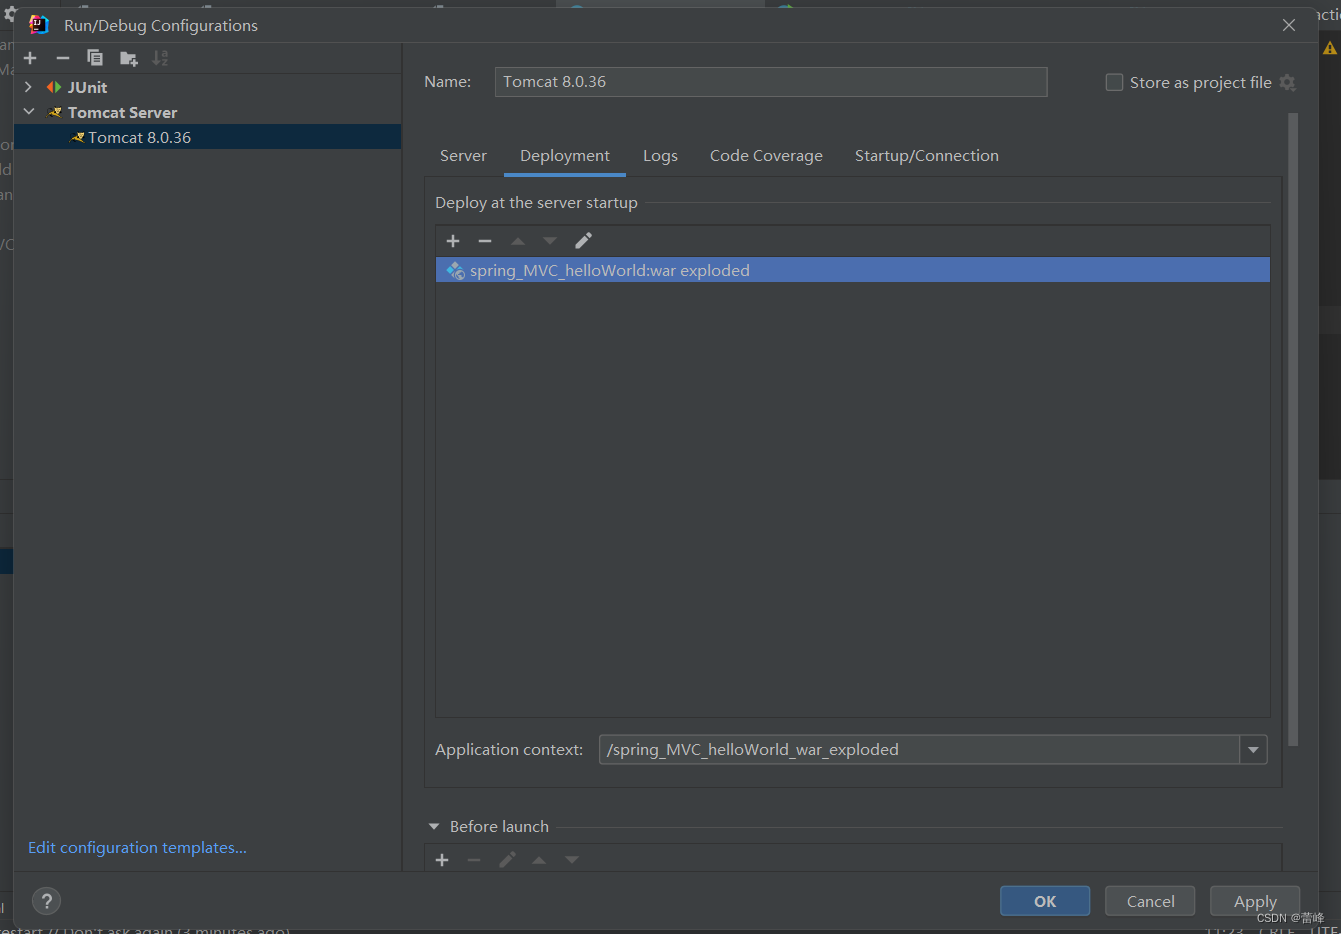Open the Application context dropdown arrow
This screenshot has height=934, width=1341.
1253,750
